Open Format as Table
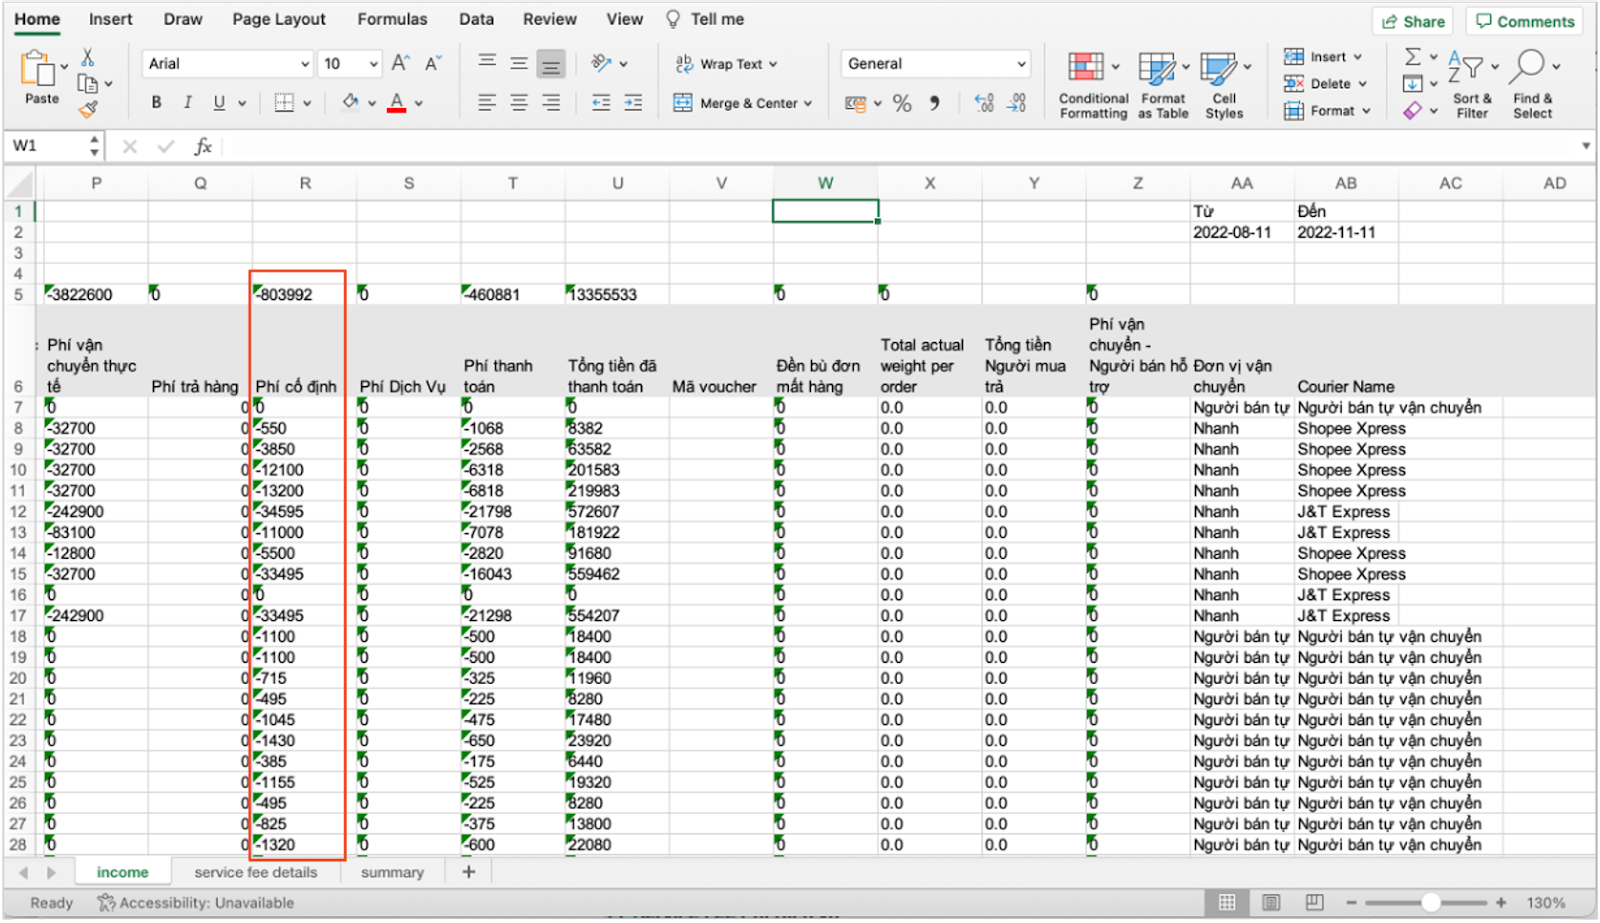The width and height of the screenshot is (1600, 923). pos(1163,85)
